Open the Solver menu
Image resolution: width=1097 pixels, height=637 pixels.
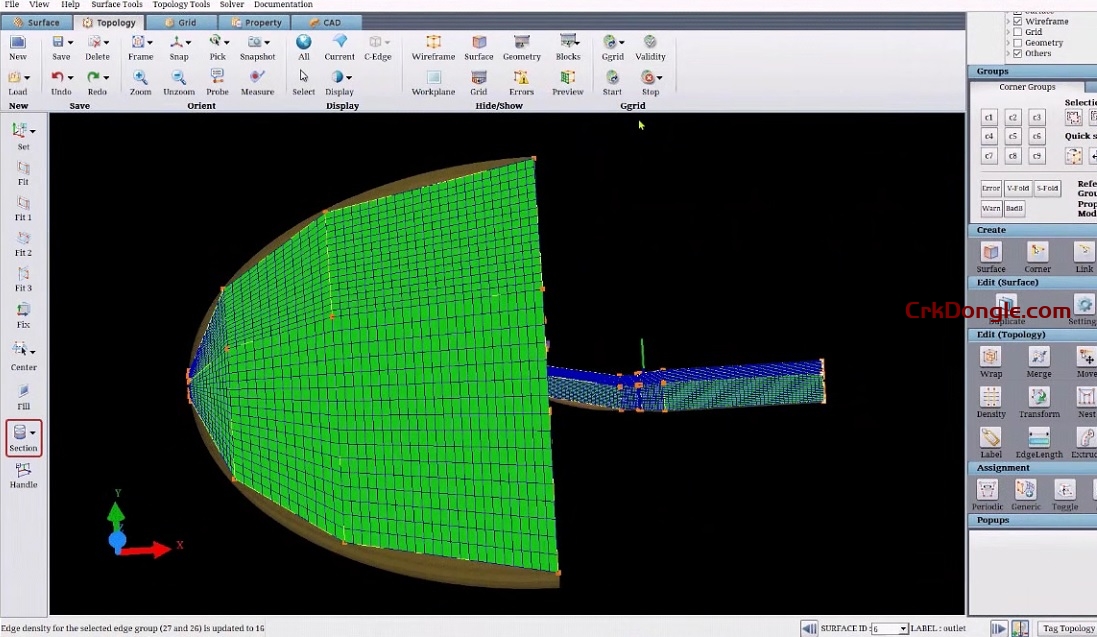tap(231, 4)
